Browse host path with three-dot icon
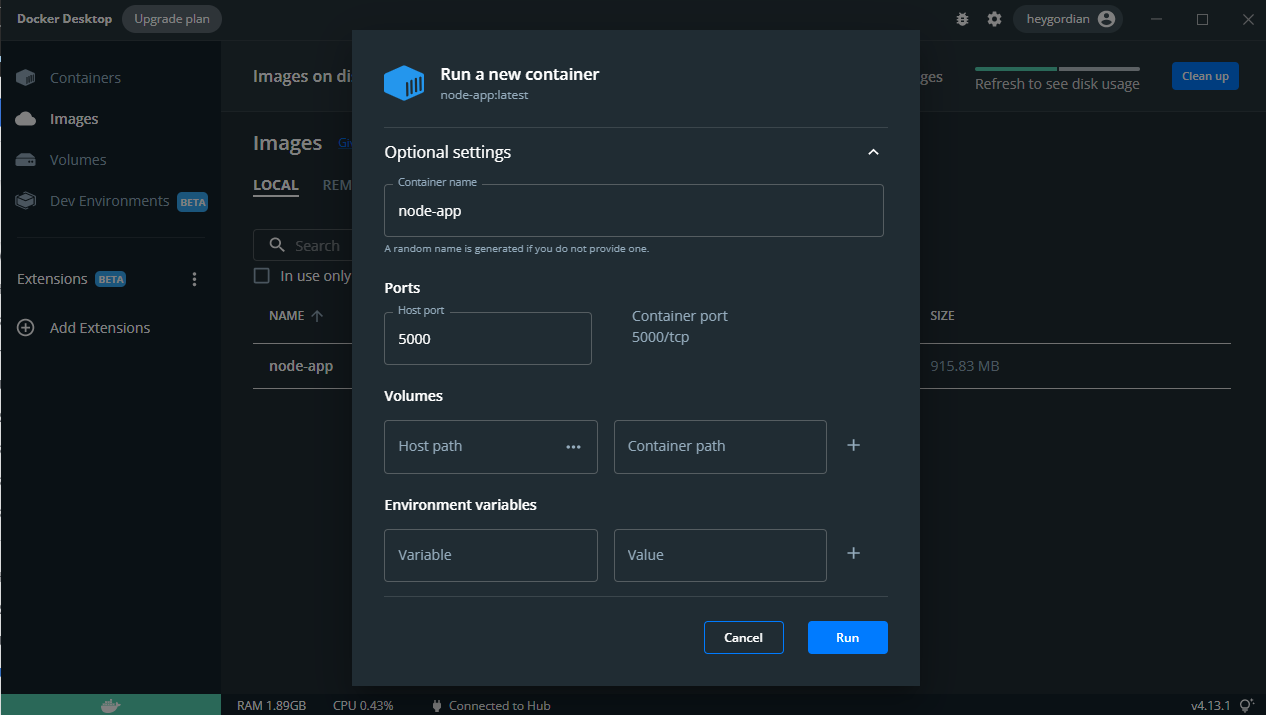Image resolution: width=1266 pixels, height=715 pixels. click(573, 447)
